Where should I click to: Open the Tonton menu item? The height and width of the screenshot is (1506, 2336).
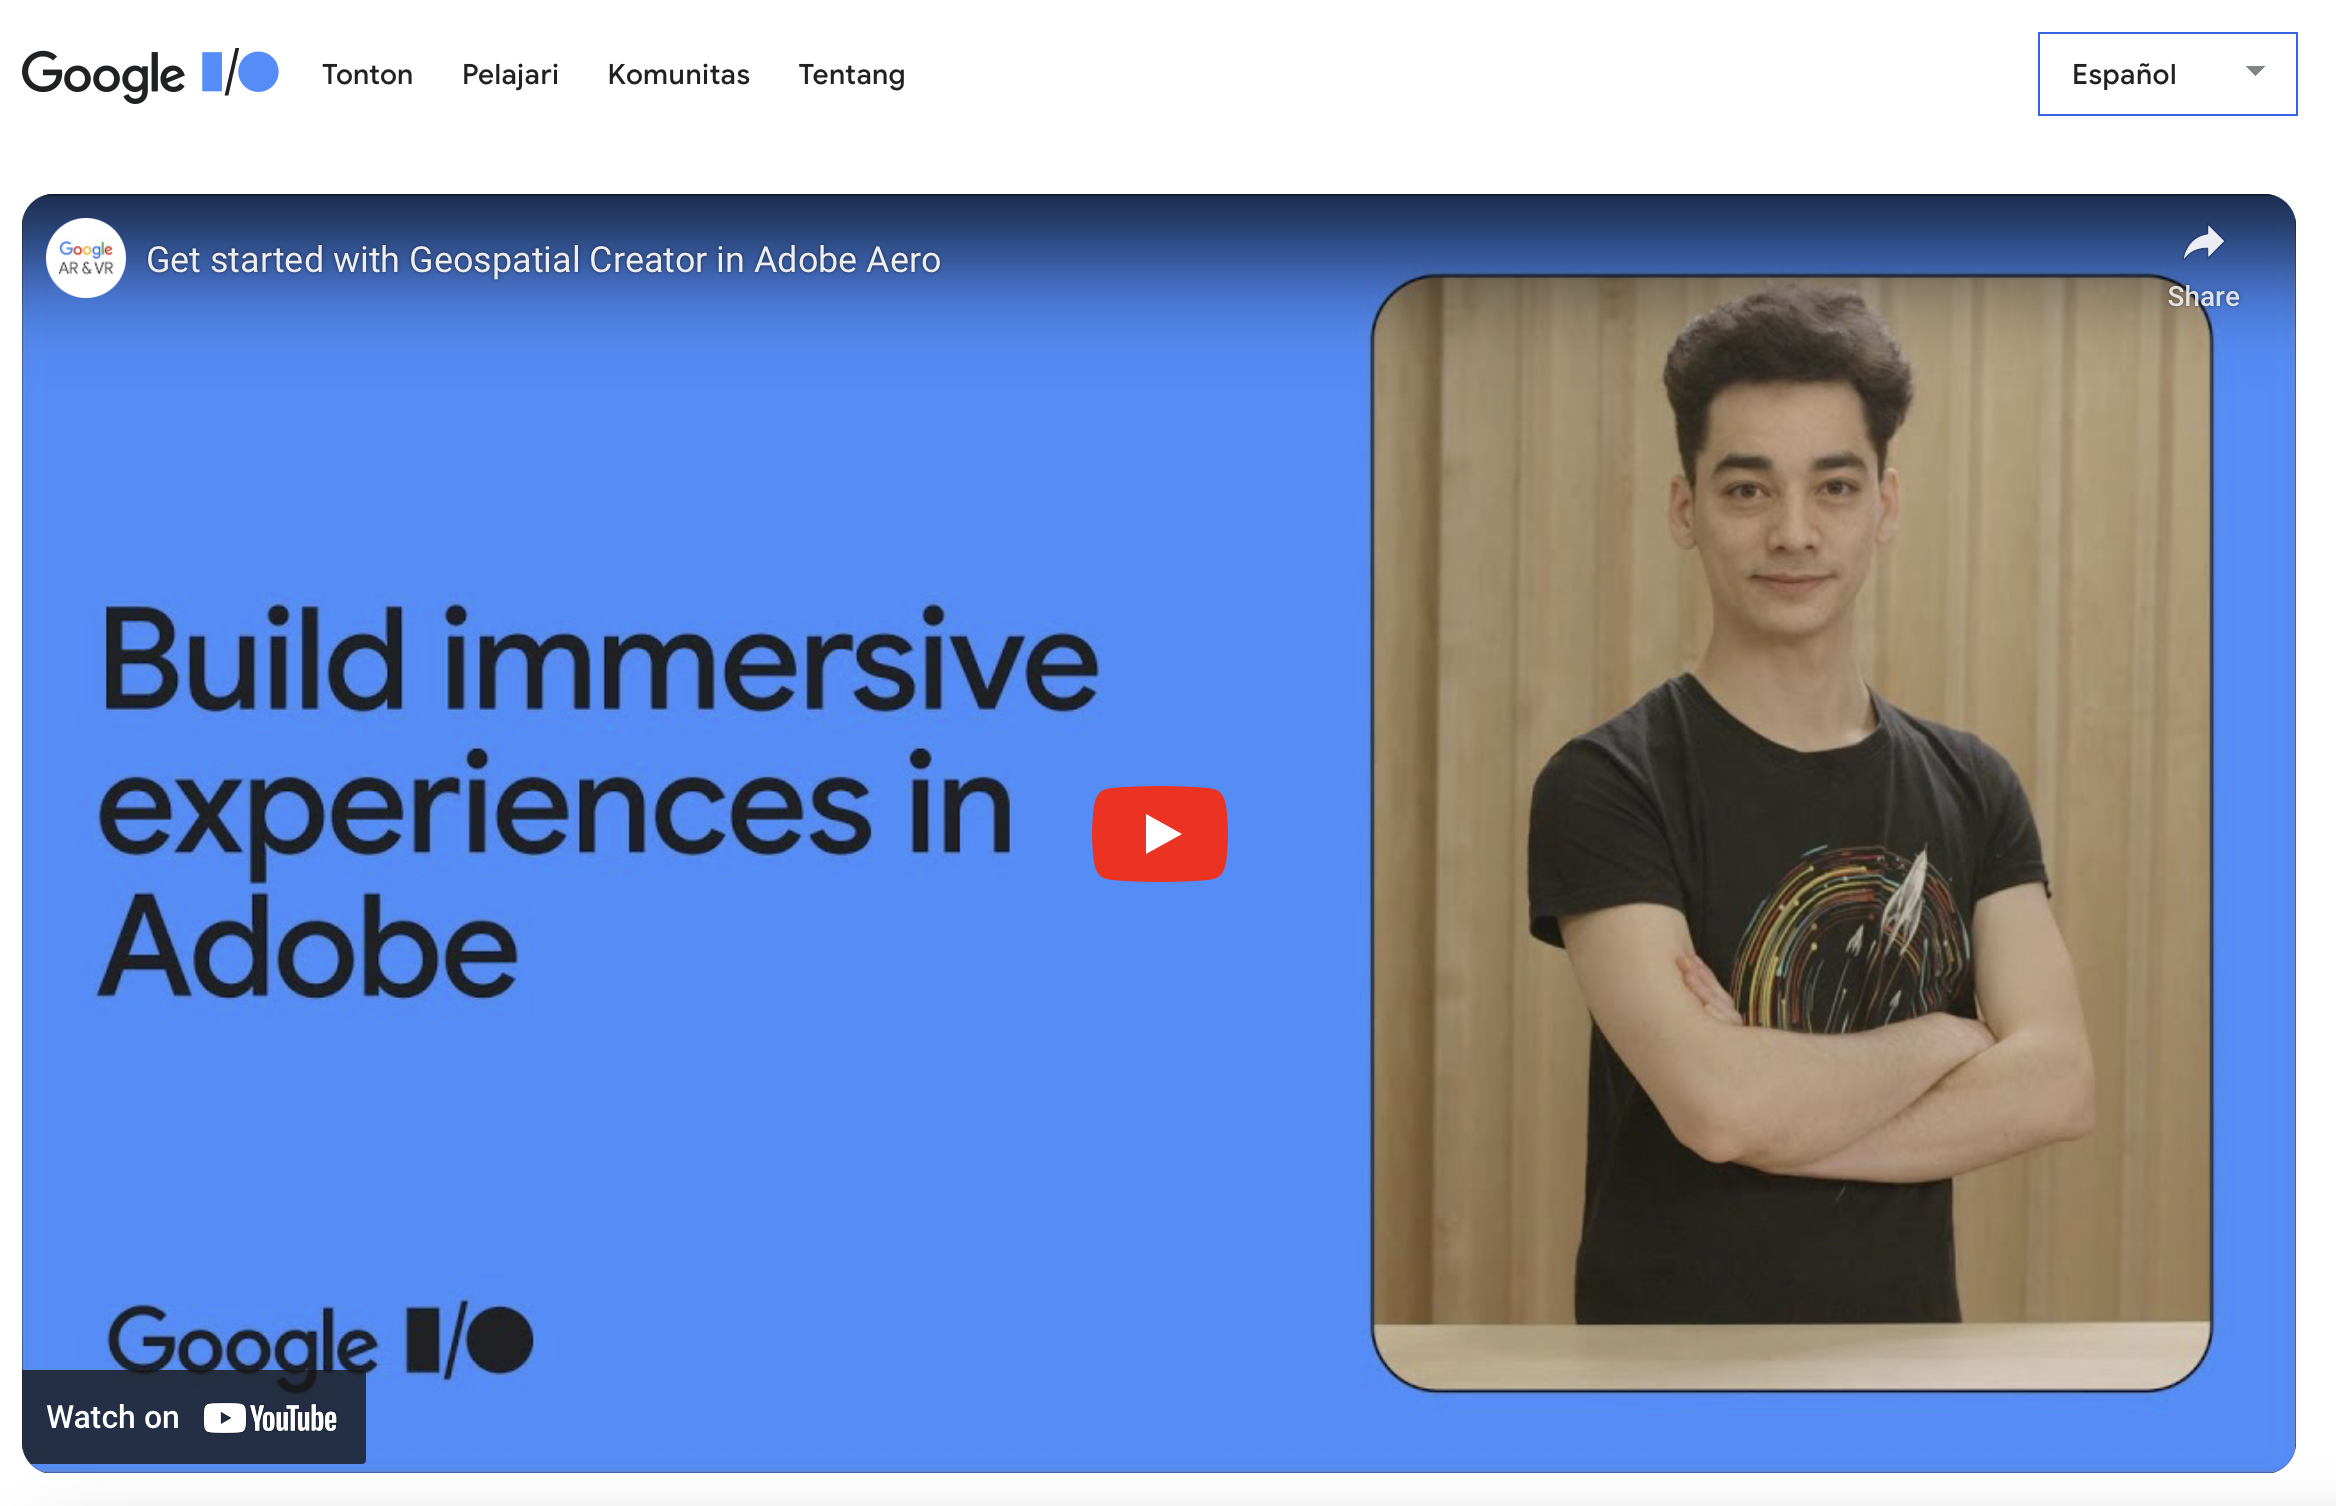[x=367, y=74]
